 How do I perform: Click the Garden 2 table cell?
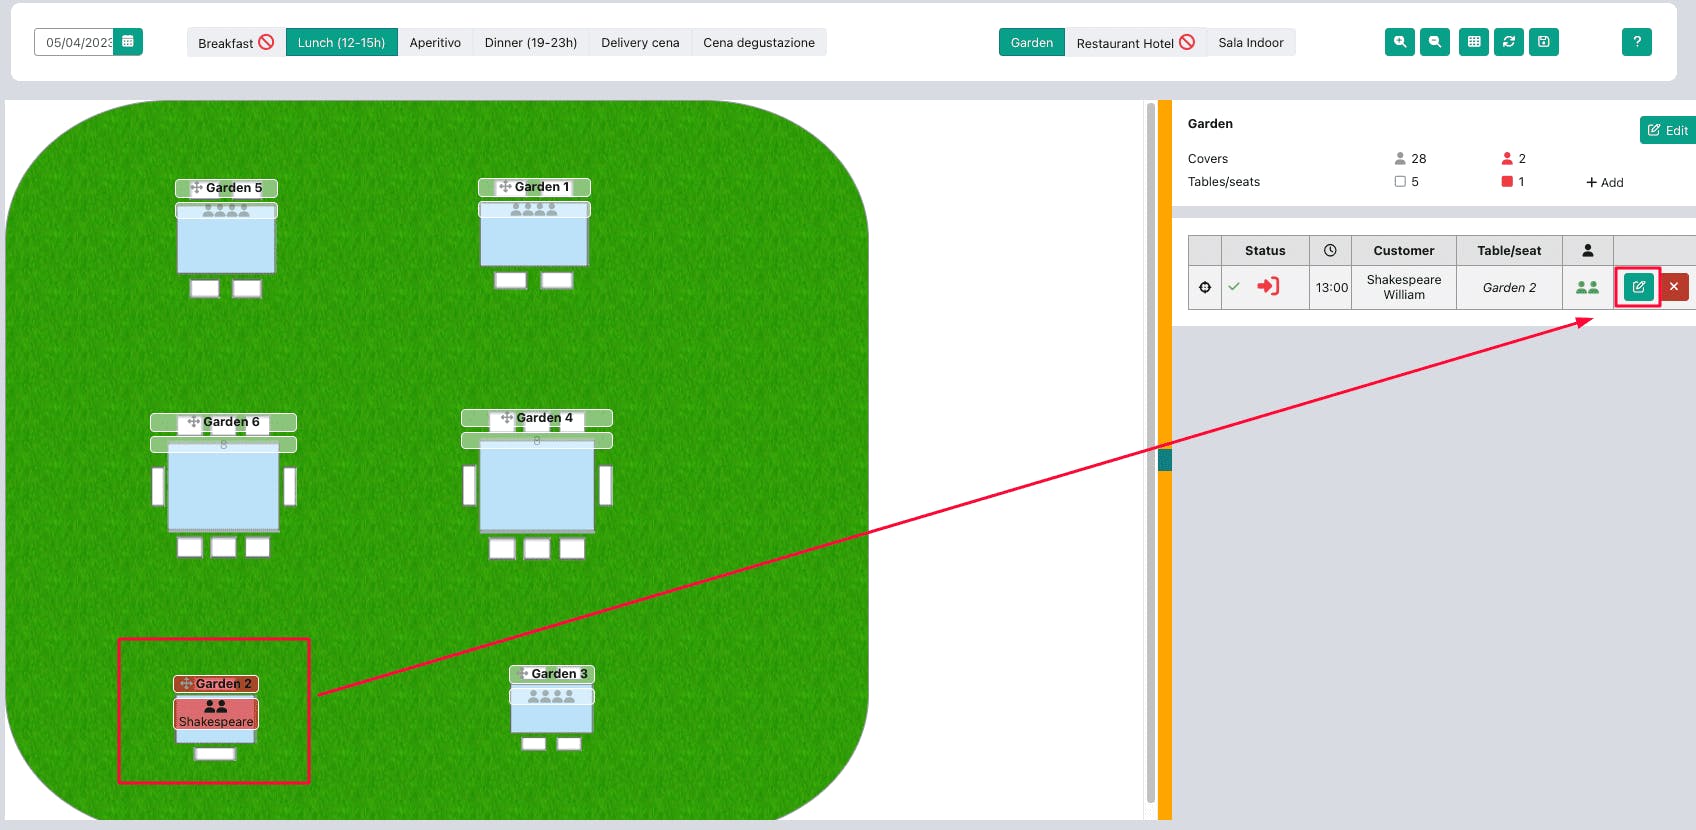[1509, 288]
